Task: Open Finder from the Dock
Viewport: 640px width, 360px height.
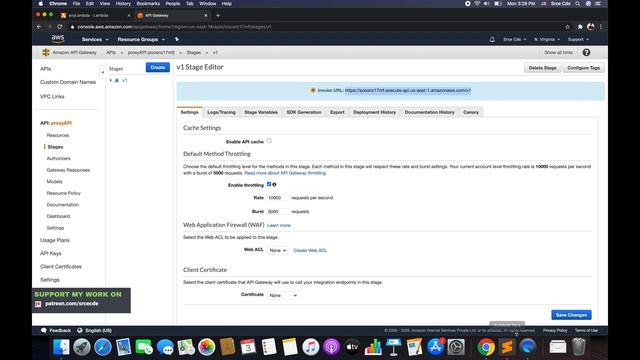Action: point(61,347)
